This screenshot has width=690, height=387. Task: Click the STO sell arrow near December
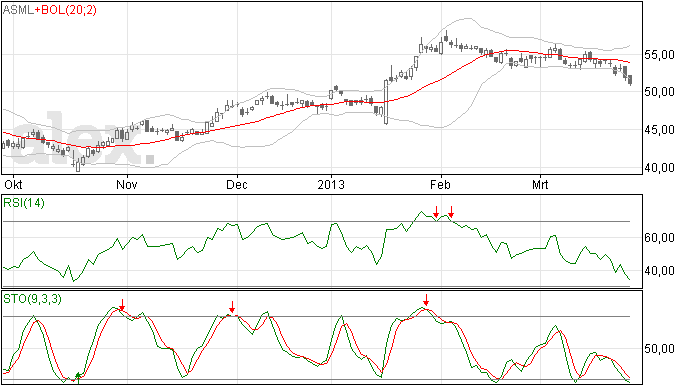[x=232, y=307]
